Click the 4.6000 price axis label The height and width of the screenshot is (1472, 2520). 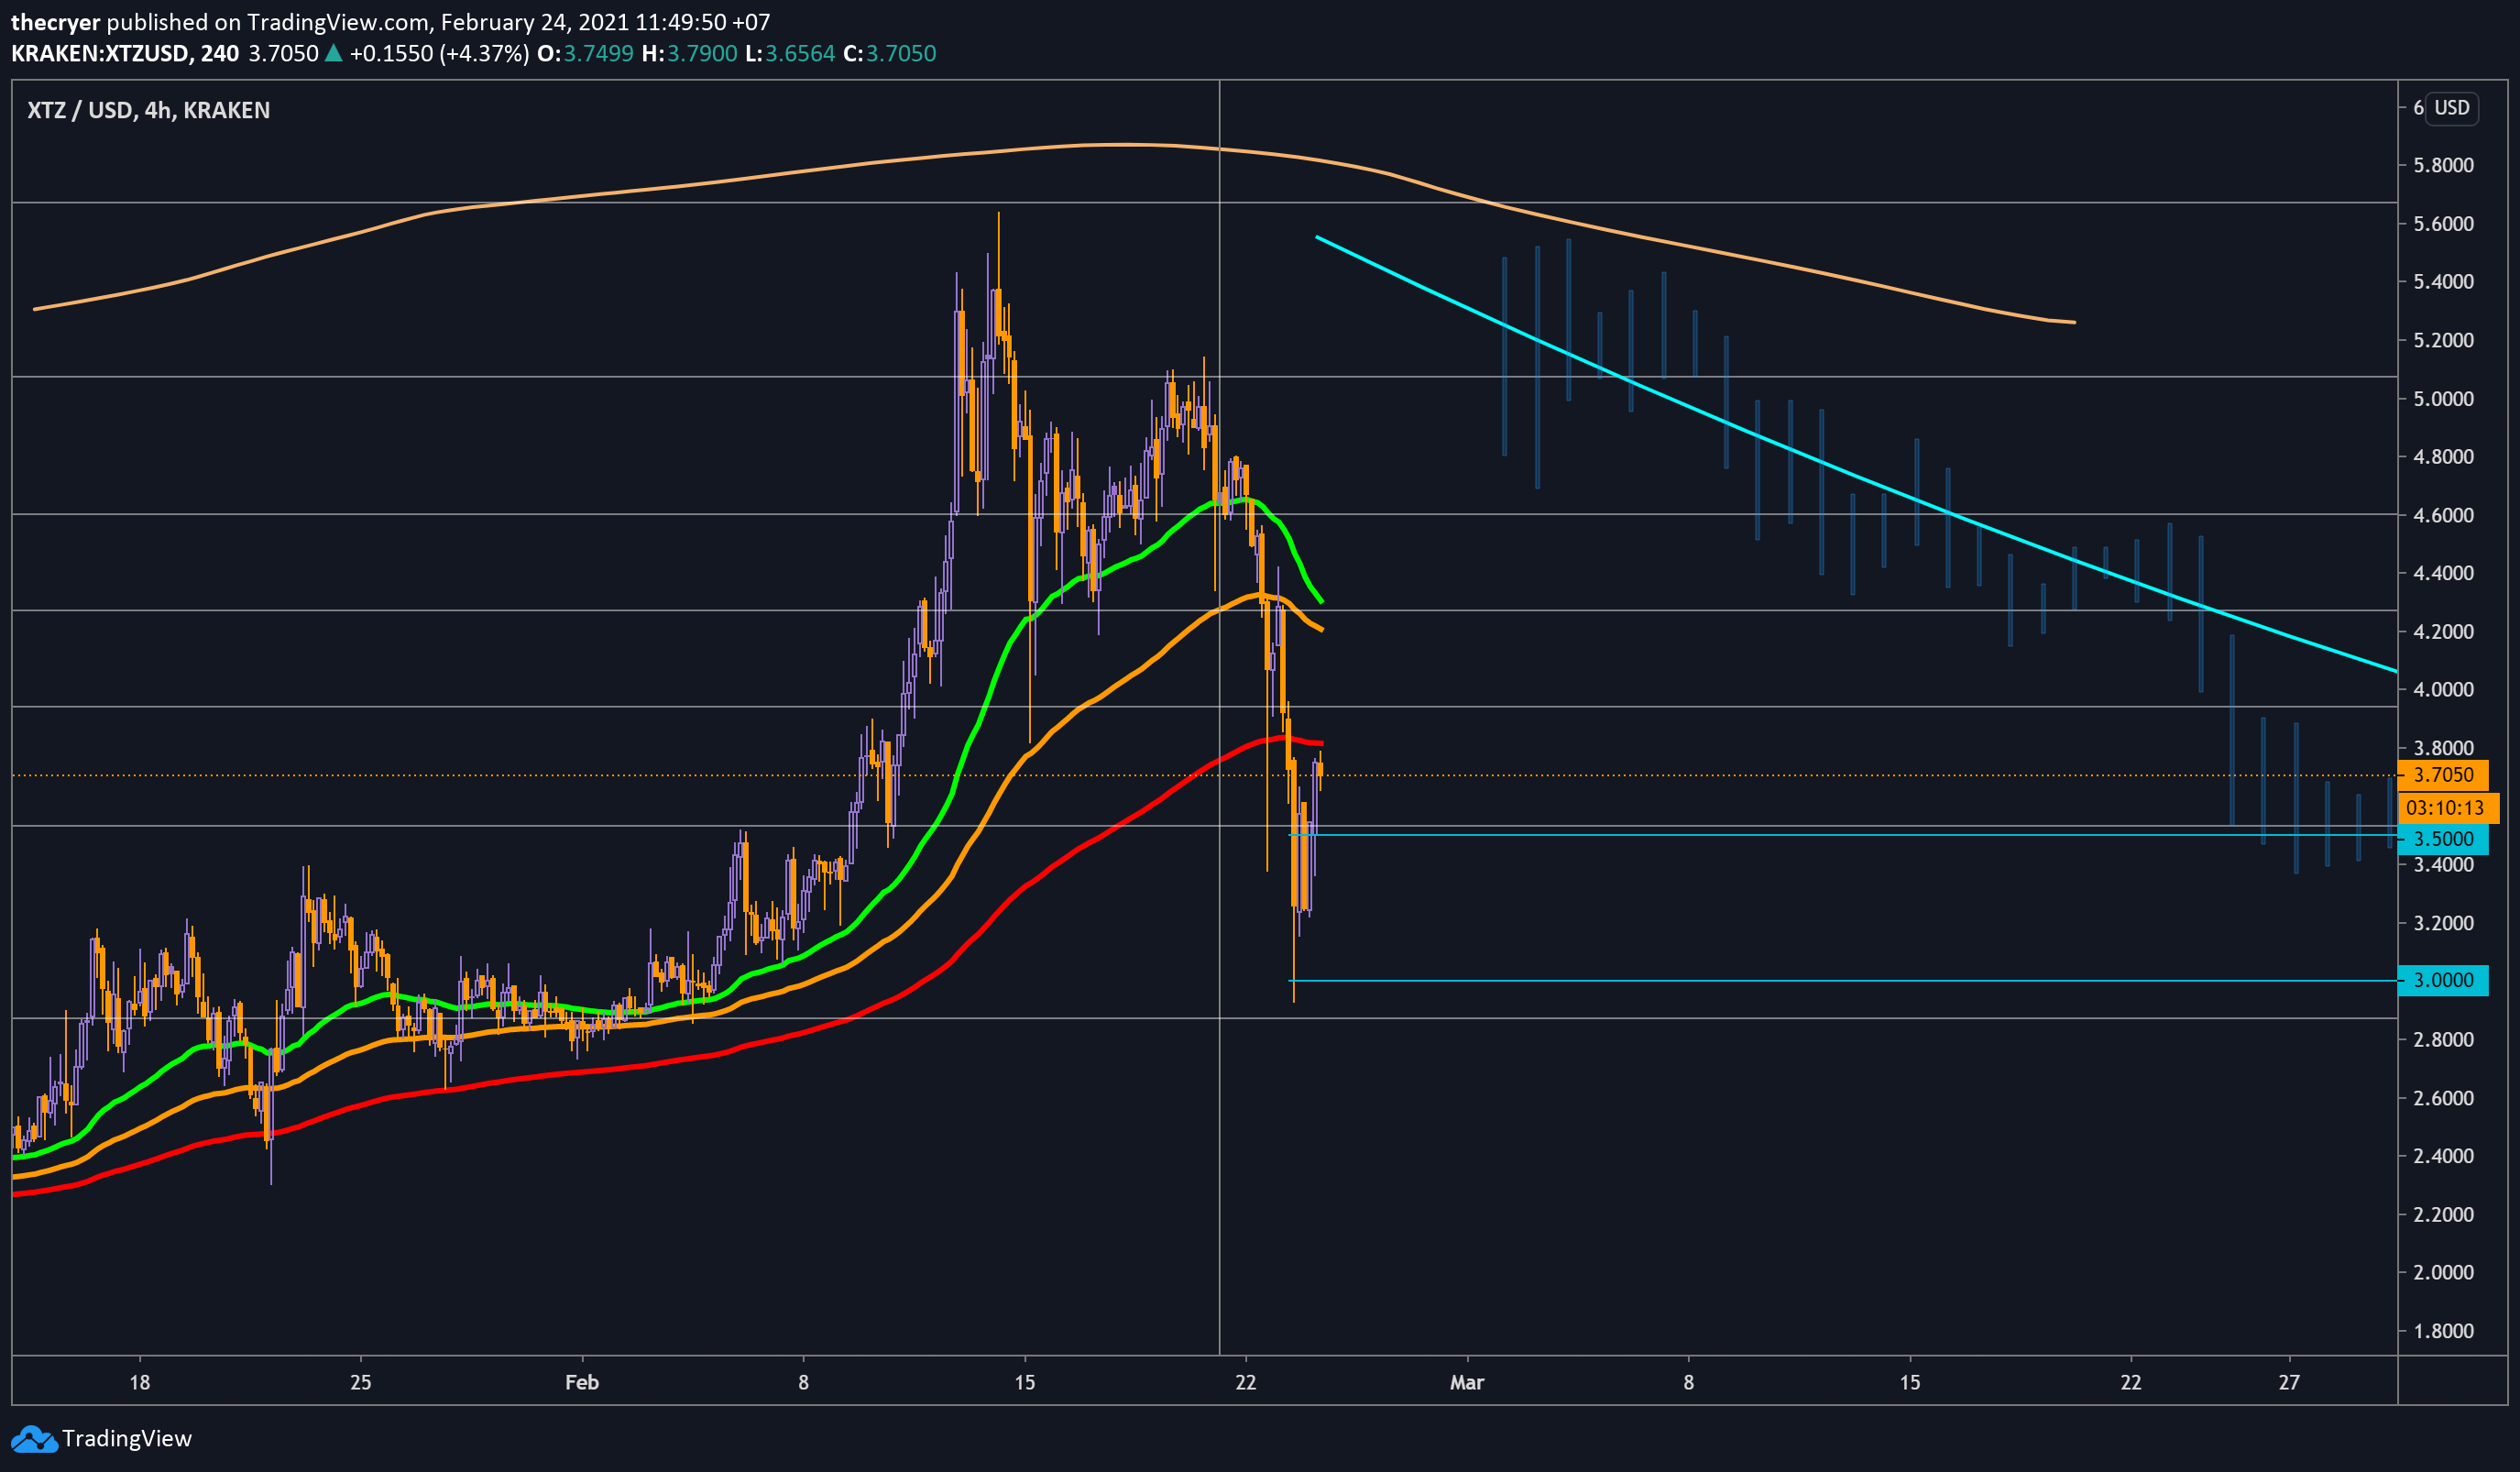tap(2444, 515)
